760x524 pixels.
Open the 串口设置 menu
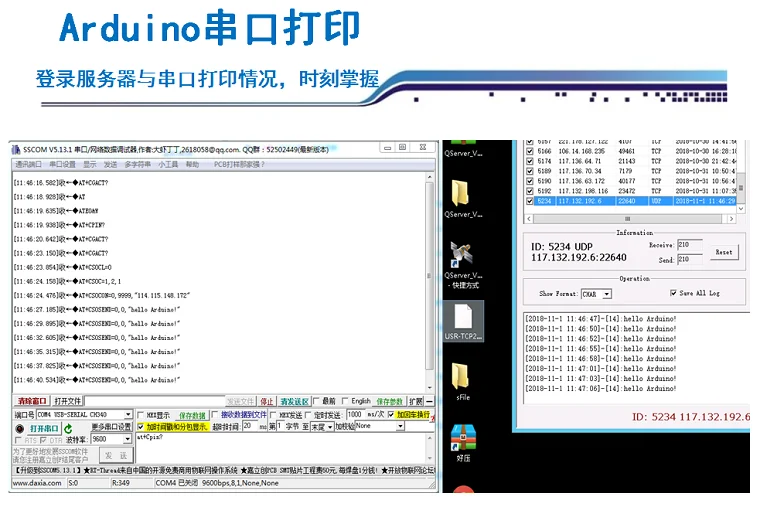tap(62, 164)
